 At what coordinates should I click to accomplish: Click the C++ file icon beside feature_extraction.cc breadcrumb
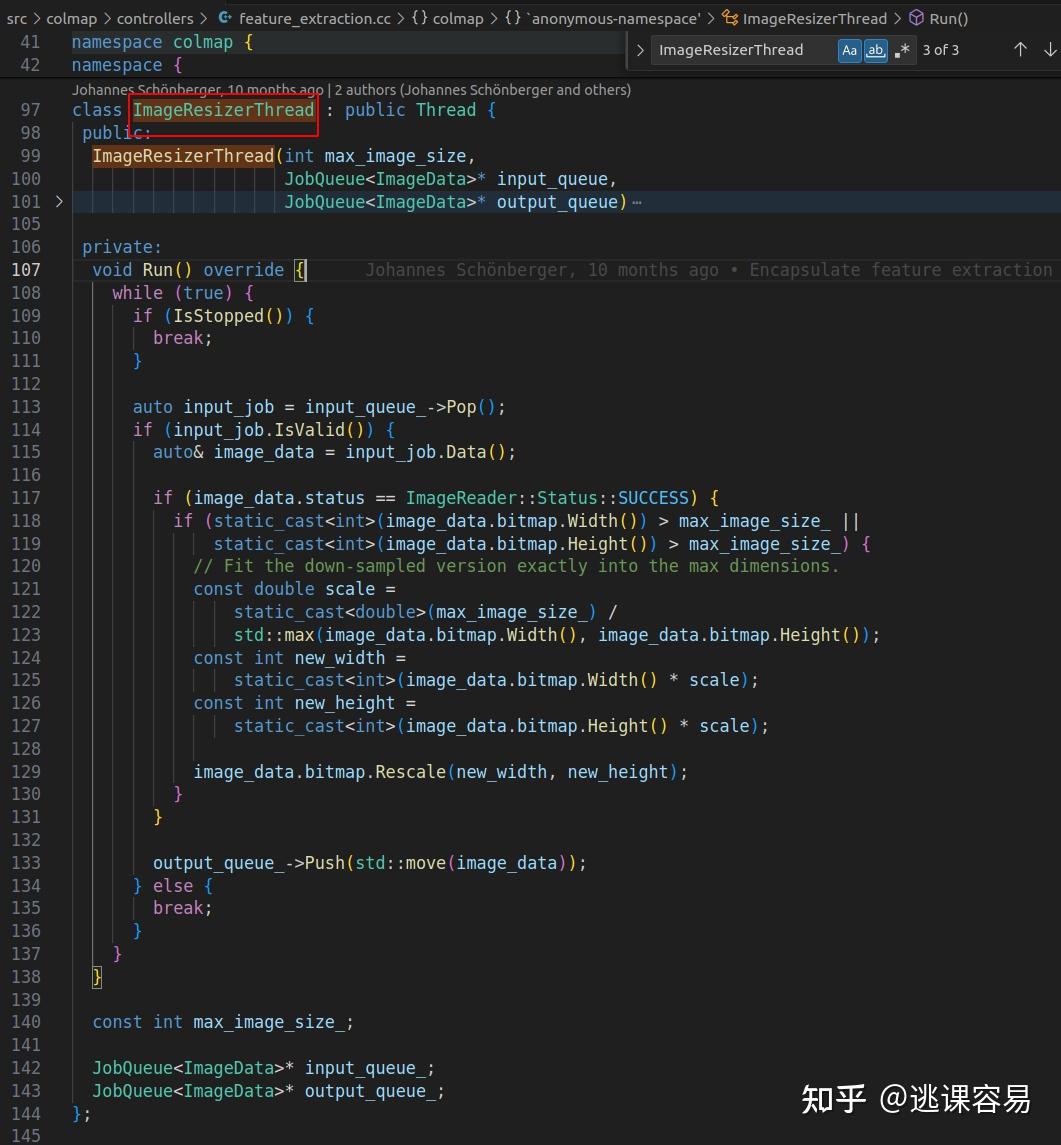point(225,18)
